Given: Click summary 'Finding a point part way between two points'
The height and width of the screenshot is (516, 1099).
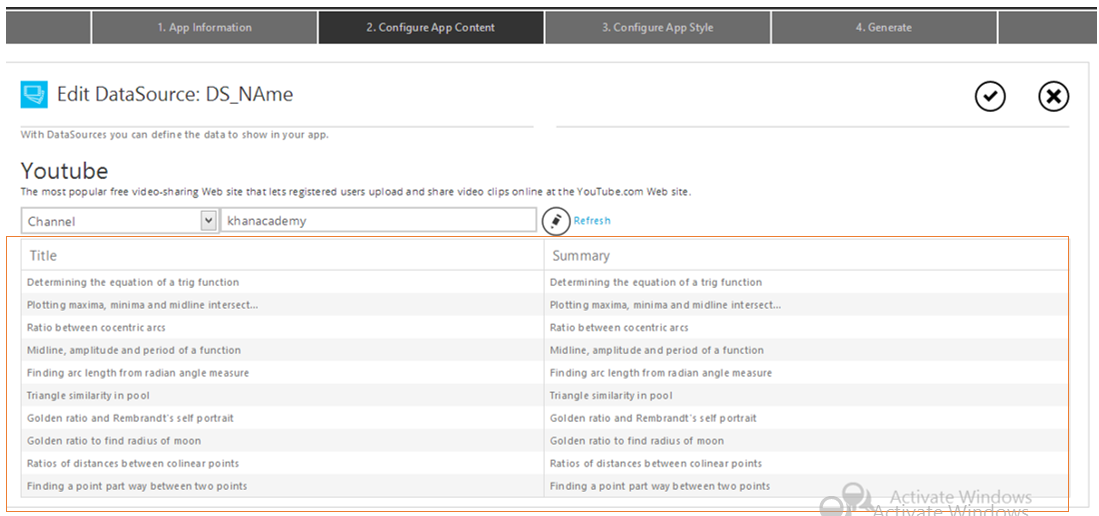Looking at the screenshot, I should 660,486.
